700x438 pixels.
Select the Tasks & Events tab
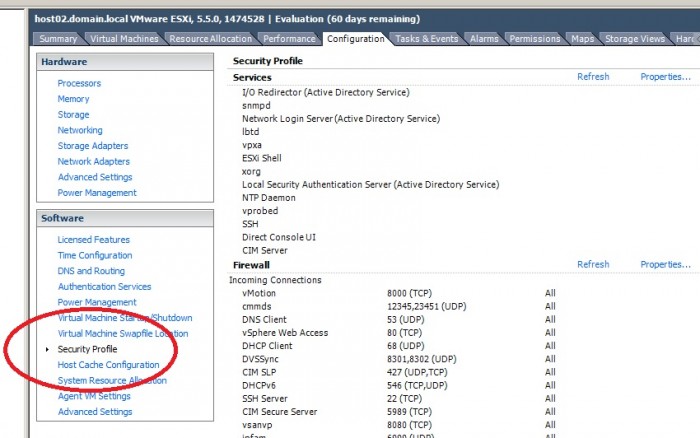pyautogui.click(x=426, y=39)
